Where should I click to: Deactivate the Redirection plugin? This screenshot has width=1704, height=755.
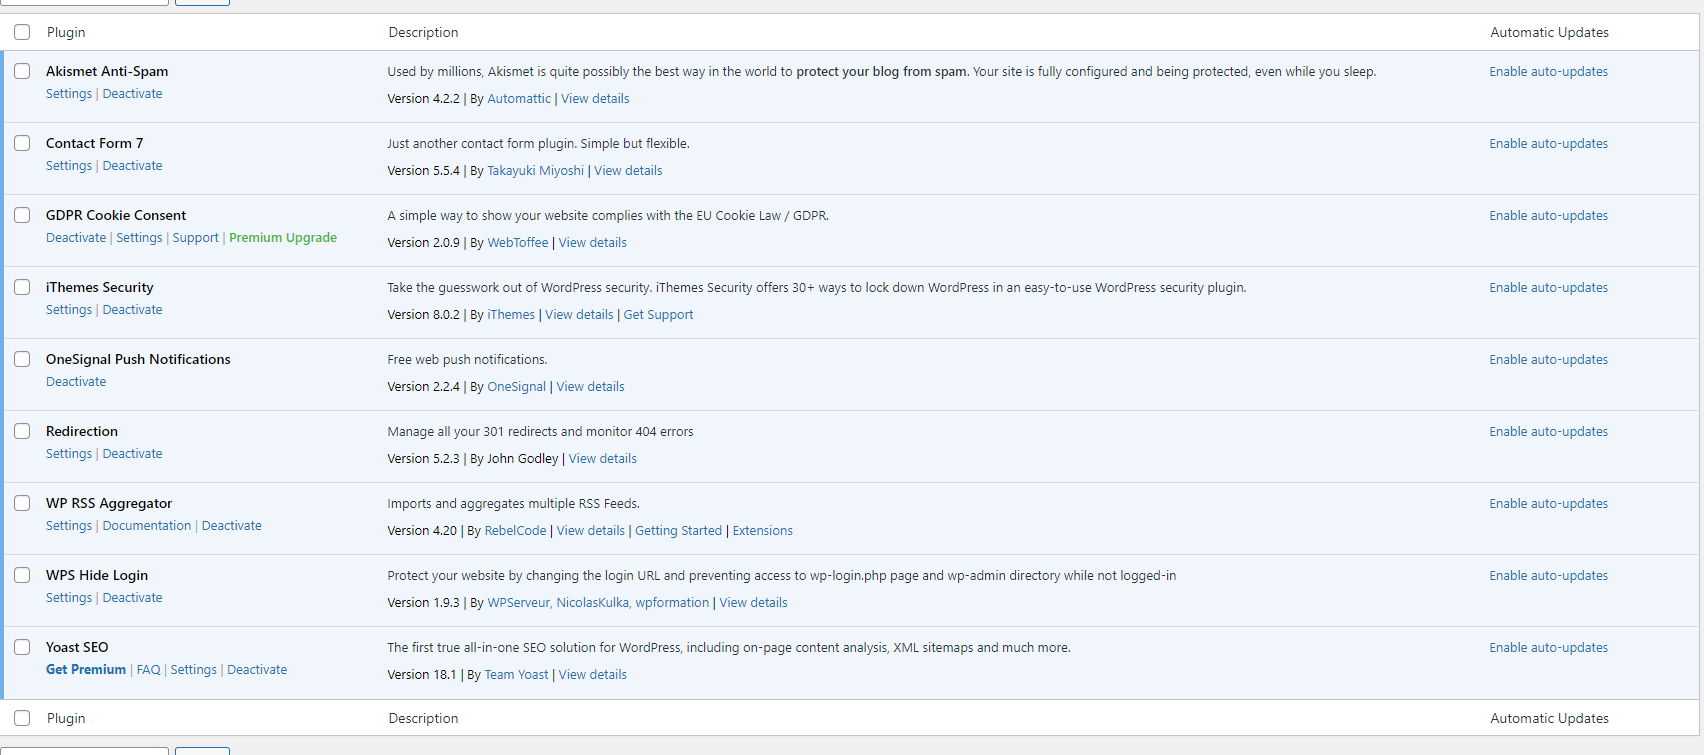tap(132, 454)
